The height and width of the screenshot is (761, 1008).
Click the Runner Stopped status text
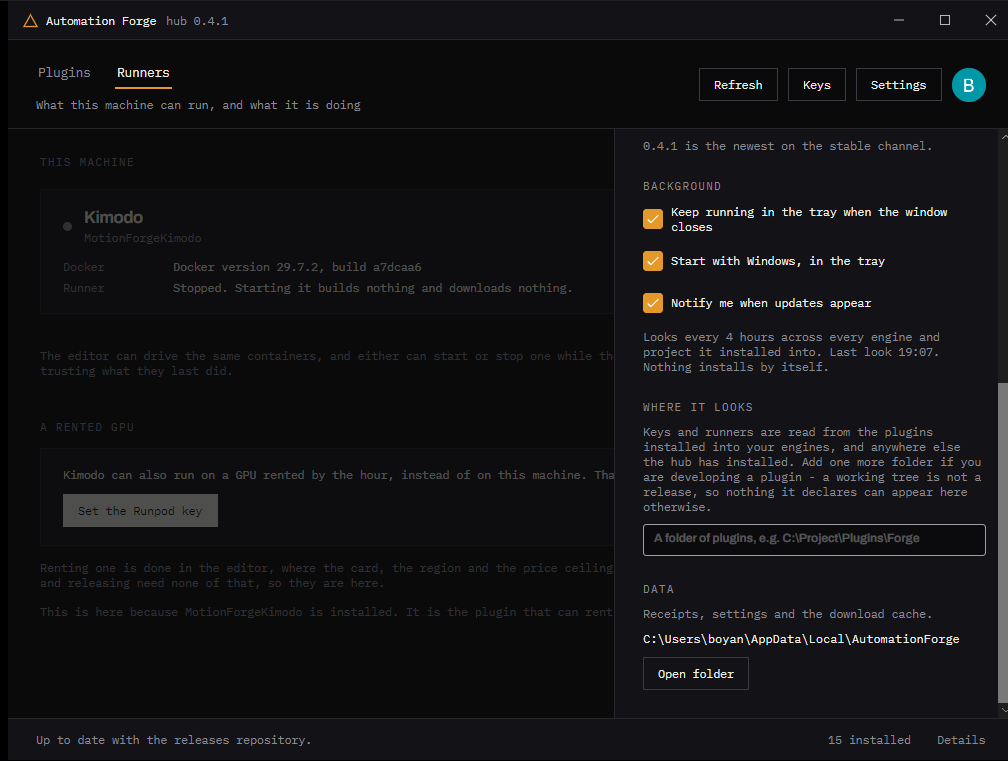[x=372, y=288]
